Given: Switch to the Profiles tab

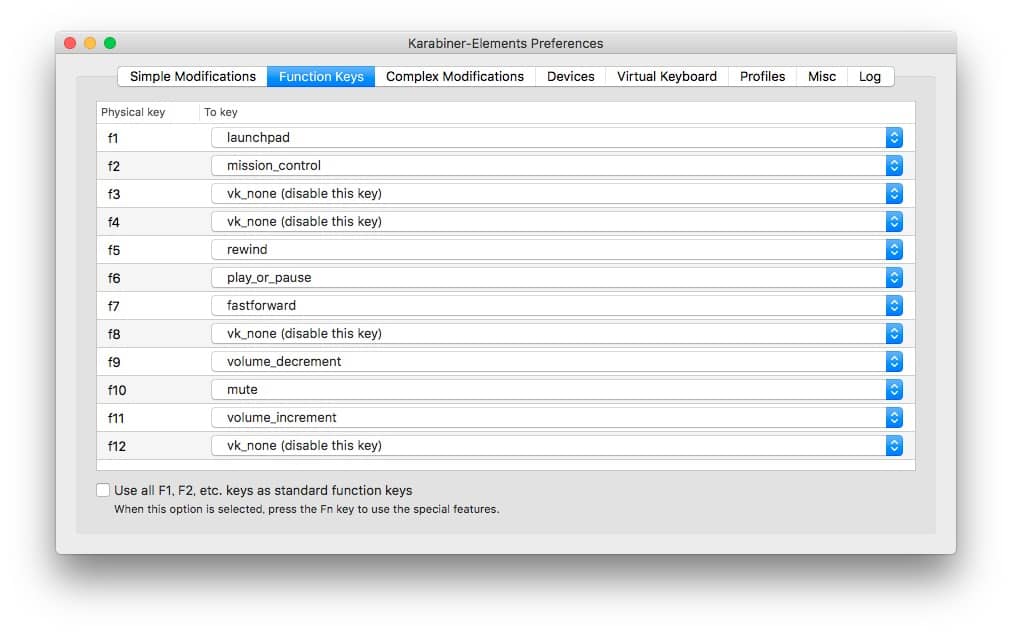Looking at the screenshot, I should [762, 76].
